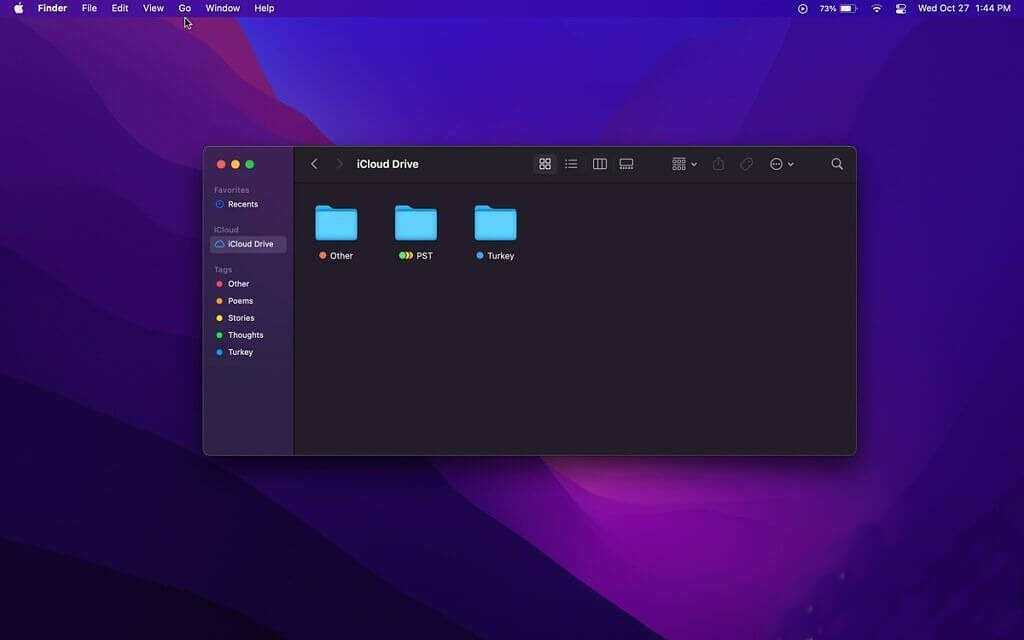Click the iCloud Drive window title

387,165
